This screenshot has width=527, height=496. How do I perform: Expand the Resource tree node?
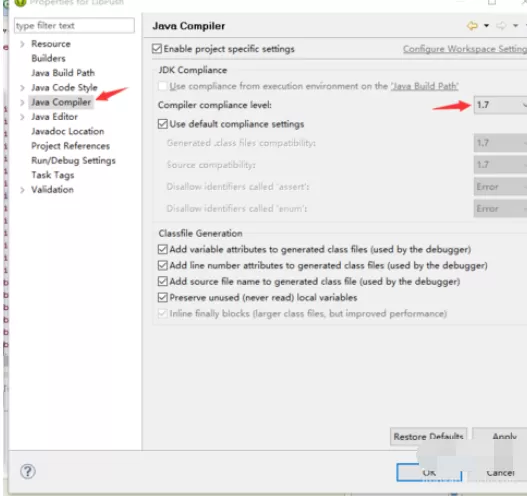22,44
